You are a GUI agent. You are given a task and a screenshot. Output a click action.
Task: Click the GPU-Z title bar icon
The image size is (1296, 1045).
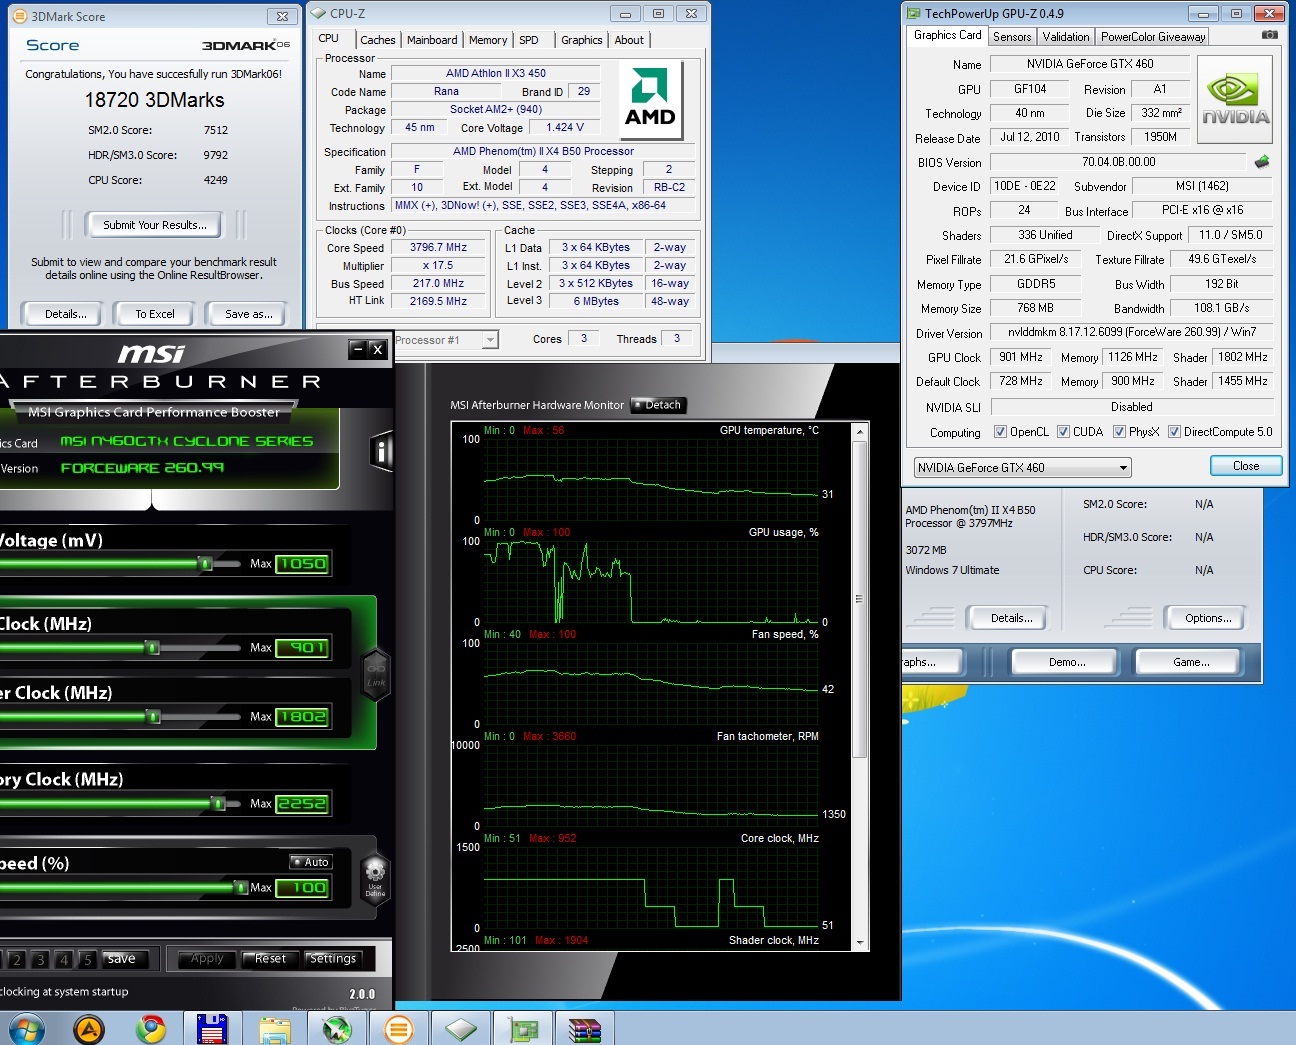coord(913,14)
